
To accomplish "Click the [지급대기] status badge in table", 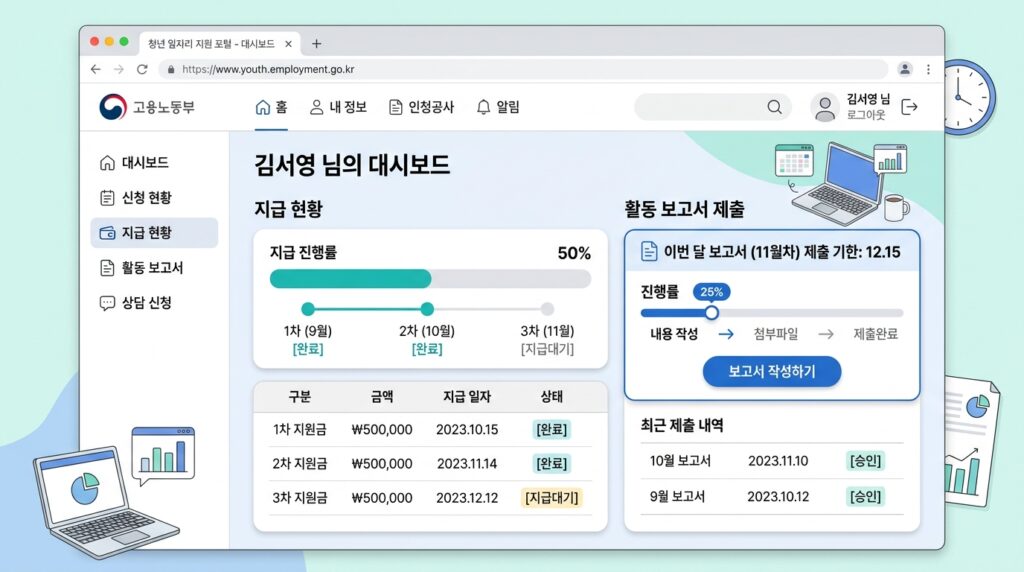I will (552, 498).
